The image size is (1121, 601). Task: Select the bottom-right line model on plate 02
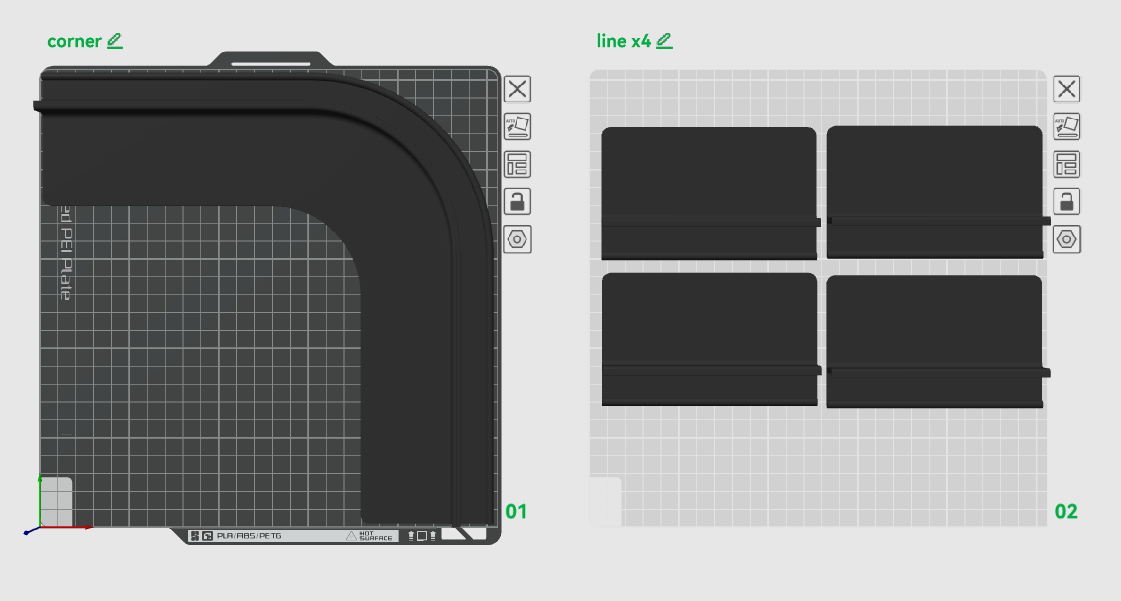(x=935, y=342)
